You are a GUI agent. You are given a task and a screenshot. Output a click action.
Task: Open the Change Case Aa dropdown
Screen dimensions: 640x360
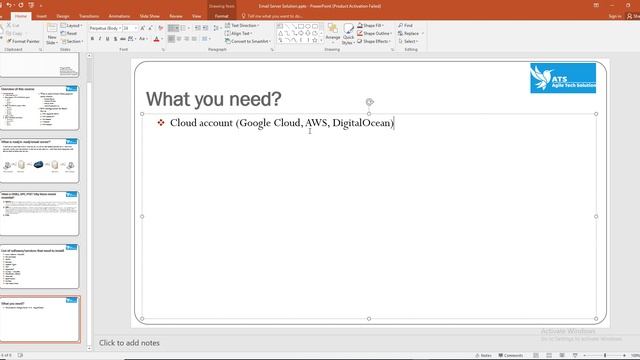tap(142, 39)
